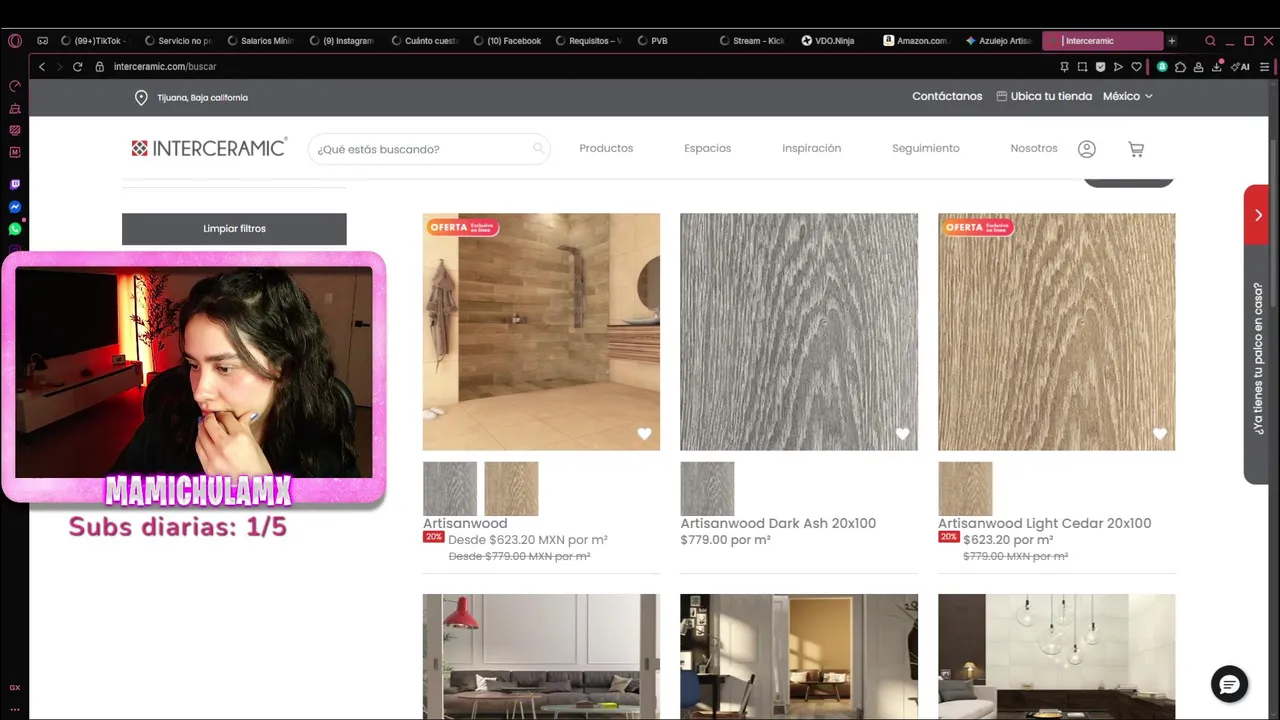Open the Productos menu
This screenshot has width=1280, height=720.
[606, 148]
